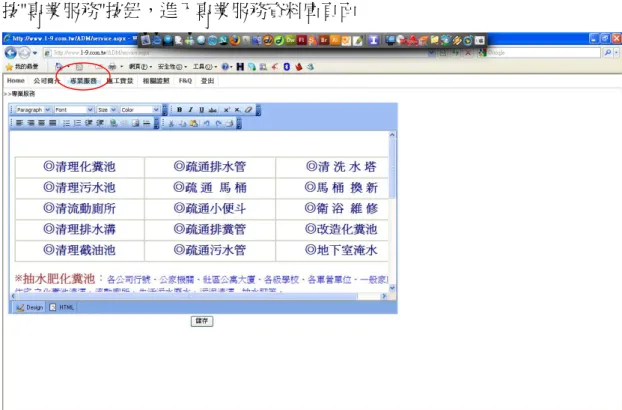Open Flash from the dock
Viewport: 622px width, 410px height.
[x=302, y=40]
